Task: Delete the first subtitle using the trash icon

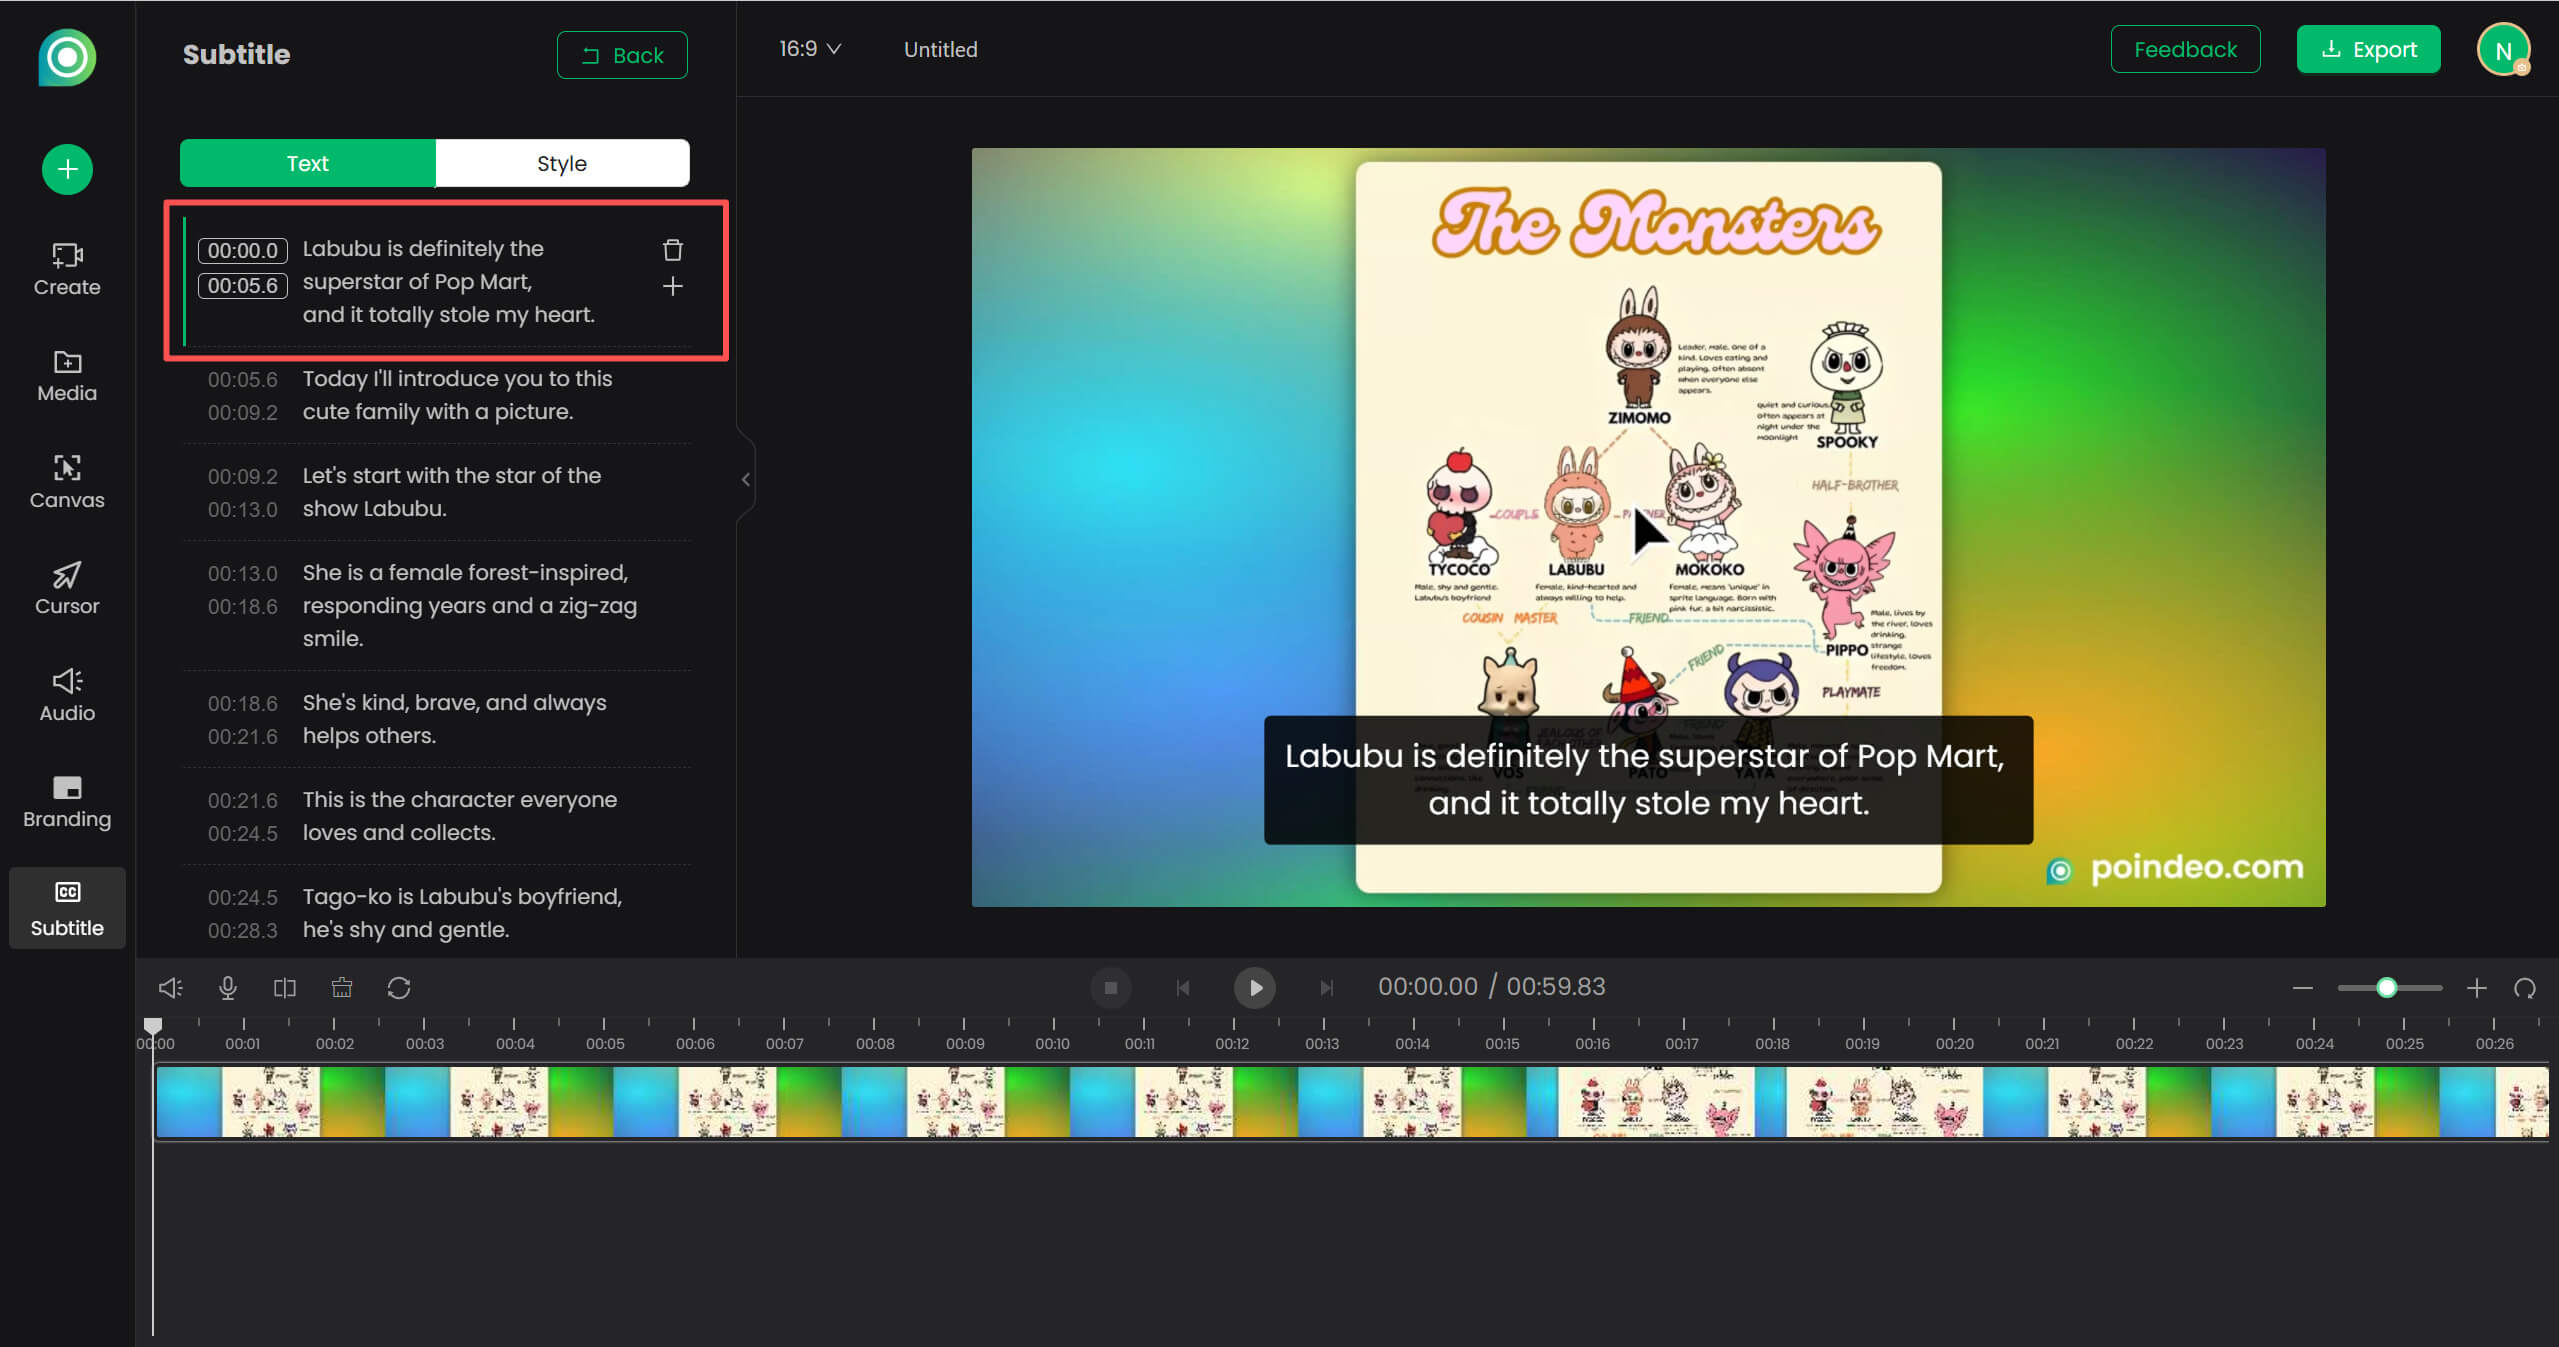Action: tap(672, 250)
